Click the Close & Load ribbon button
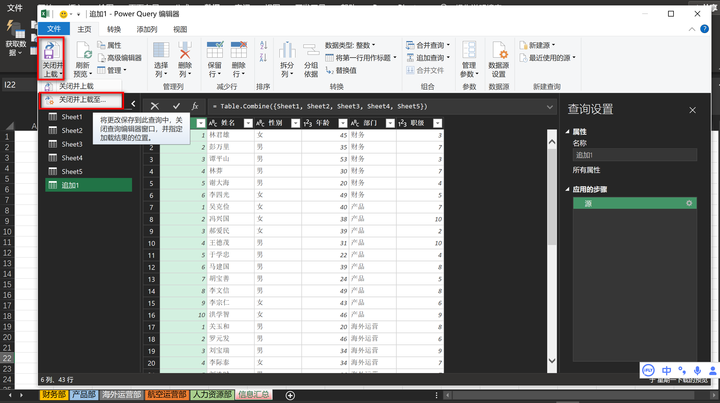The width and height of the screenshot is (720, 403). pyautogui.click(x=52, y=58)
